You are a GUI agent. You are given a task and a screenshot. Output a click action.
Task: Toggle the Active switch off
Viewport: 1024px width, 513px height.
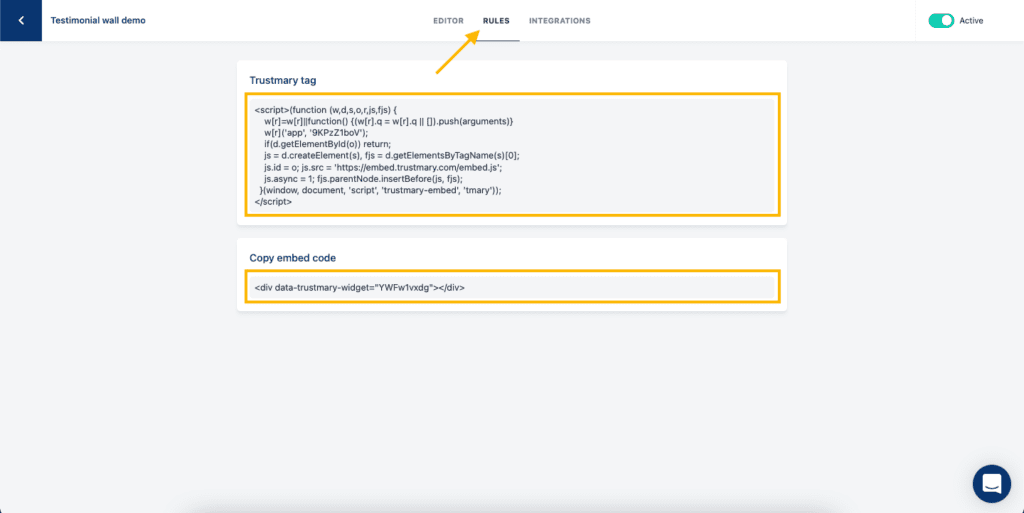tap(941, 21)
